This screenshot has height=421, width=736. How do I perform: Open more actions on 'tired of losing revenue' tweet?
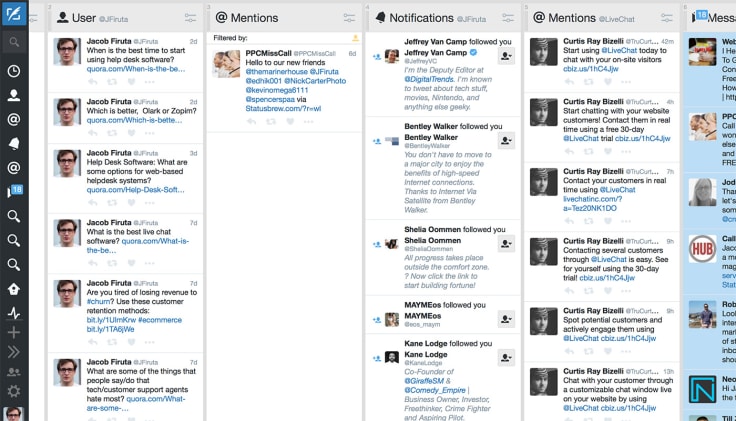pyautogui.click(x=150, y=342)
